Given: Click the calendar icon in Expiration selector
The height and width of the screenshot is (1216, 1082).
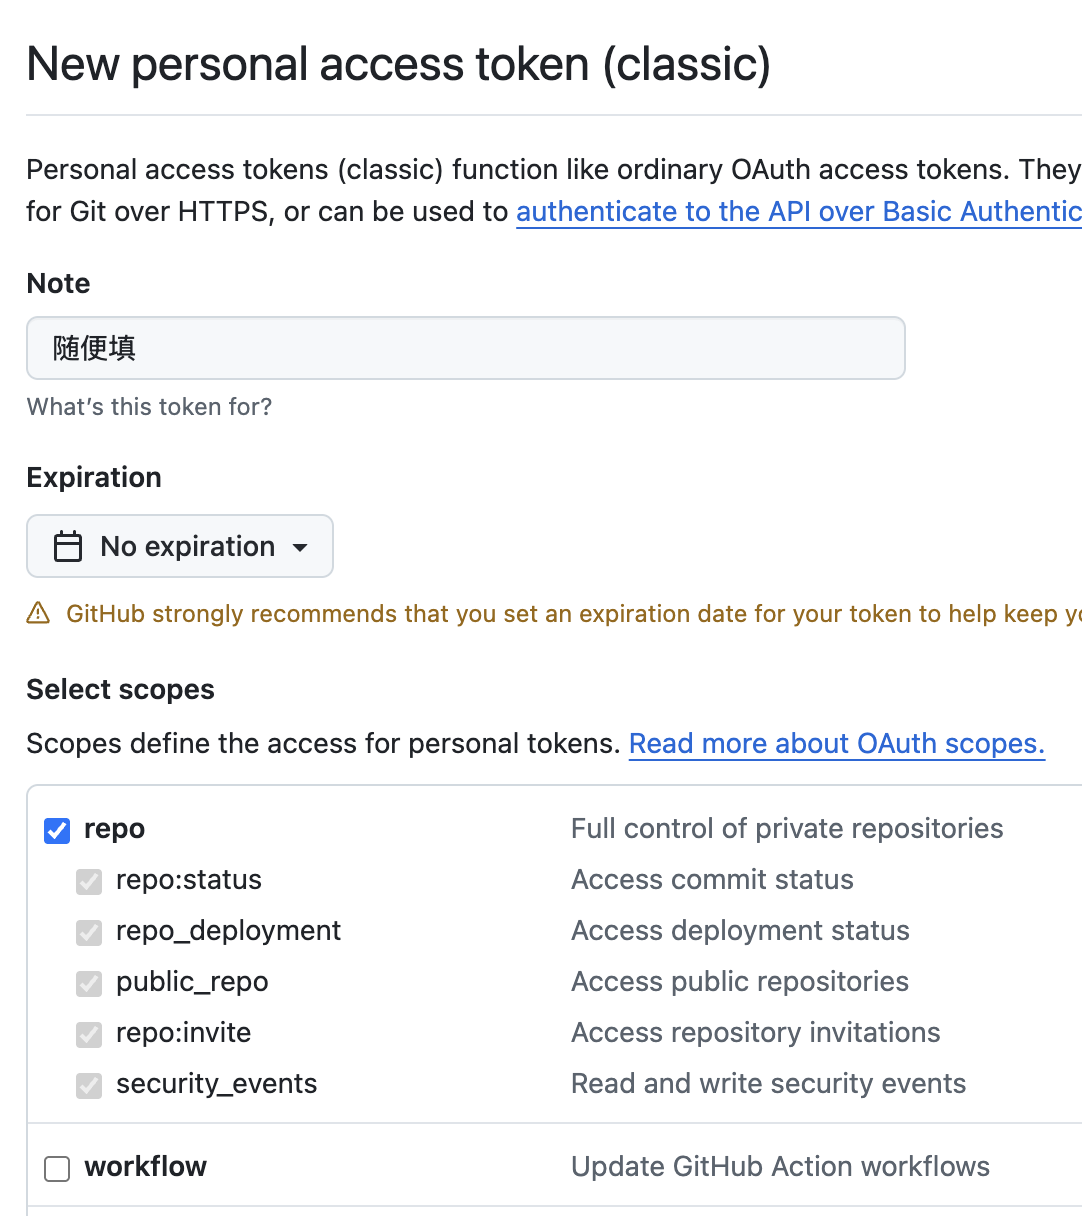Looking at the screenshot, I should (x=68, y=547).
